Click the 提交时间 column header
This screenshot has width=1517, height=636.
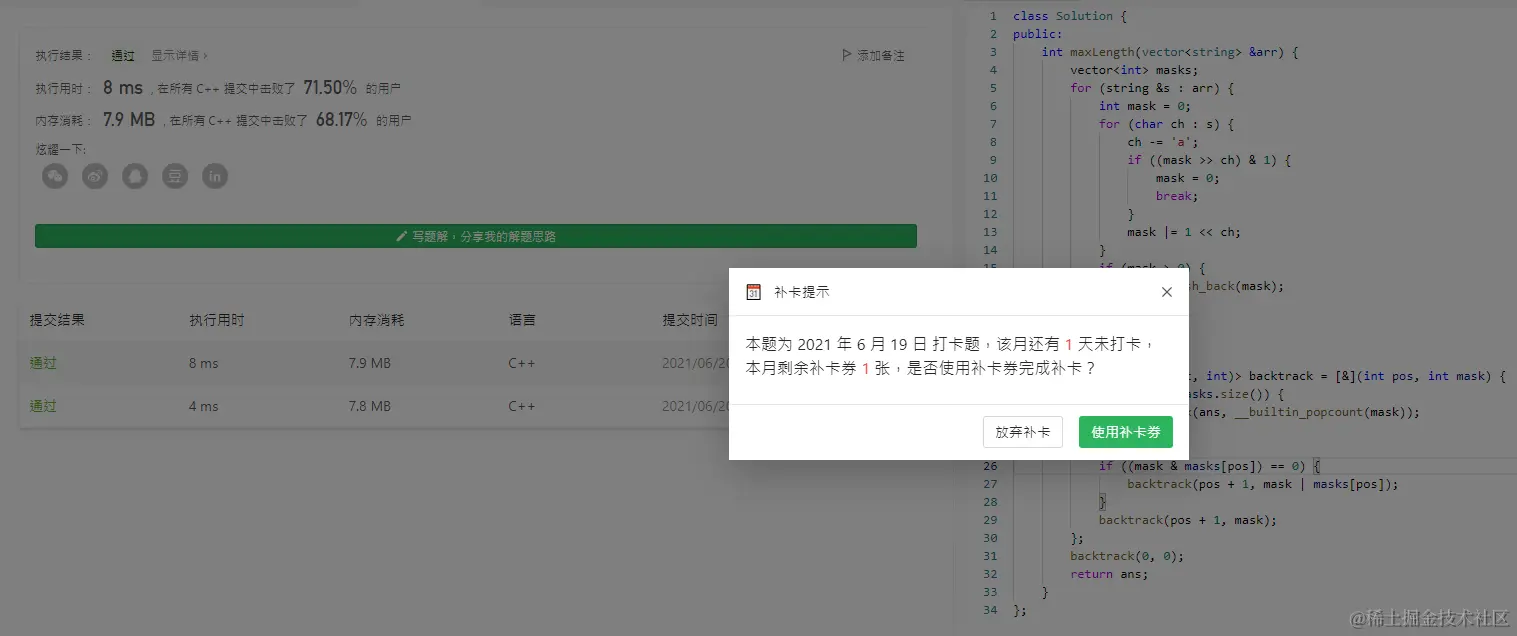690,320
